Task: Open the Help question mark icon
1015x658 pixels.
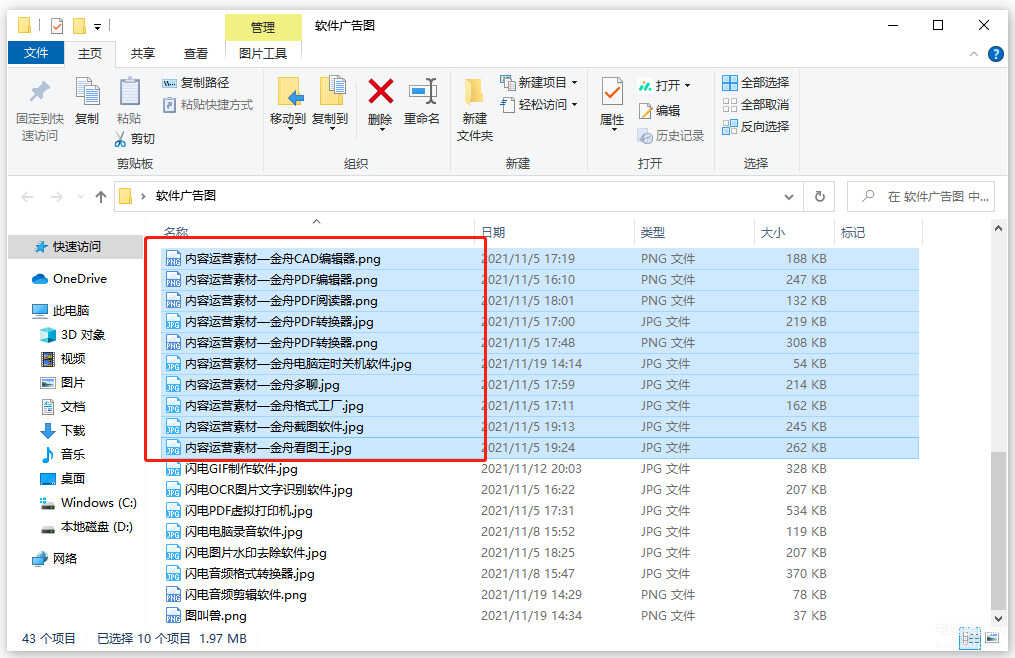Action: pyautogui.click(x=995, y=54)
